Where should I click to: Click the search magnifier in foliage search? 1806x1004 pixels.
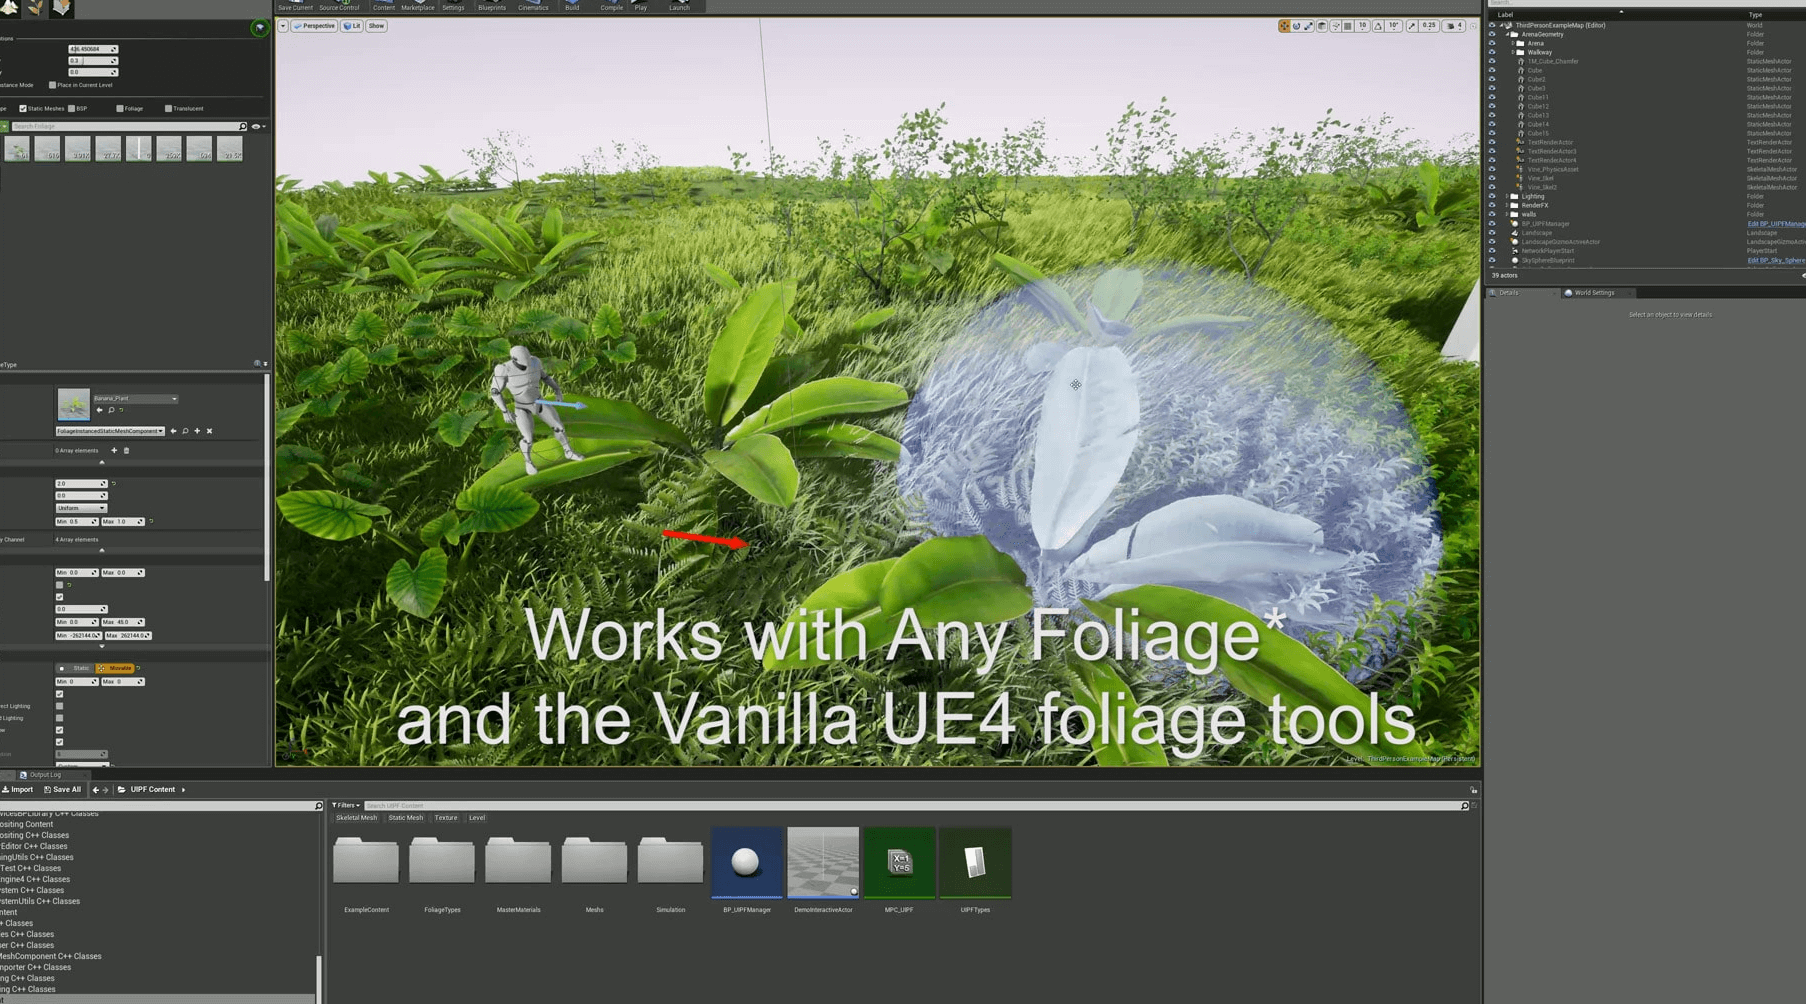tap(242, 127)
